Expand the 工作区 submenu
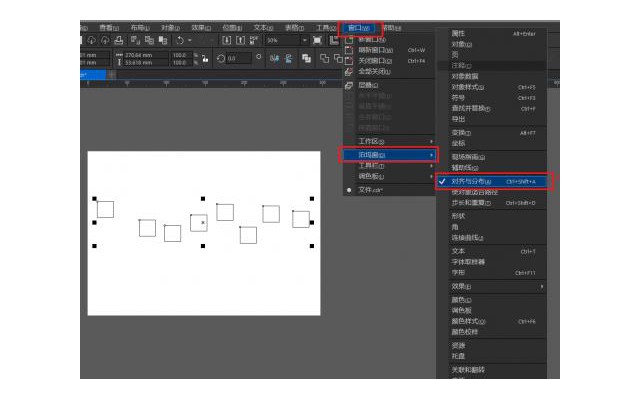This screenshot has height=400, width=640. [389, 141]
